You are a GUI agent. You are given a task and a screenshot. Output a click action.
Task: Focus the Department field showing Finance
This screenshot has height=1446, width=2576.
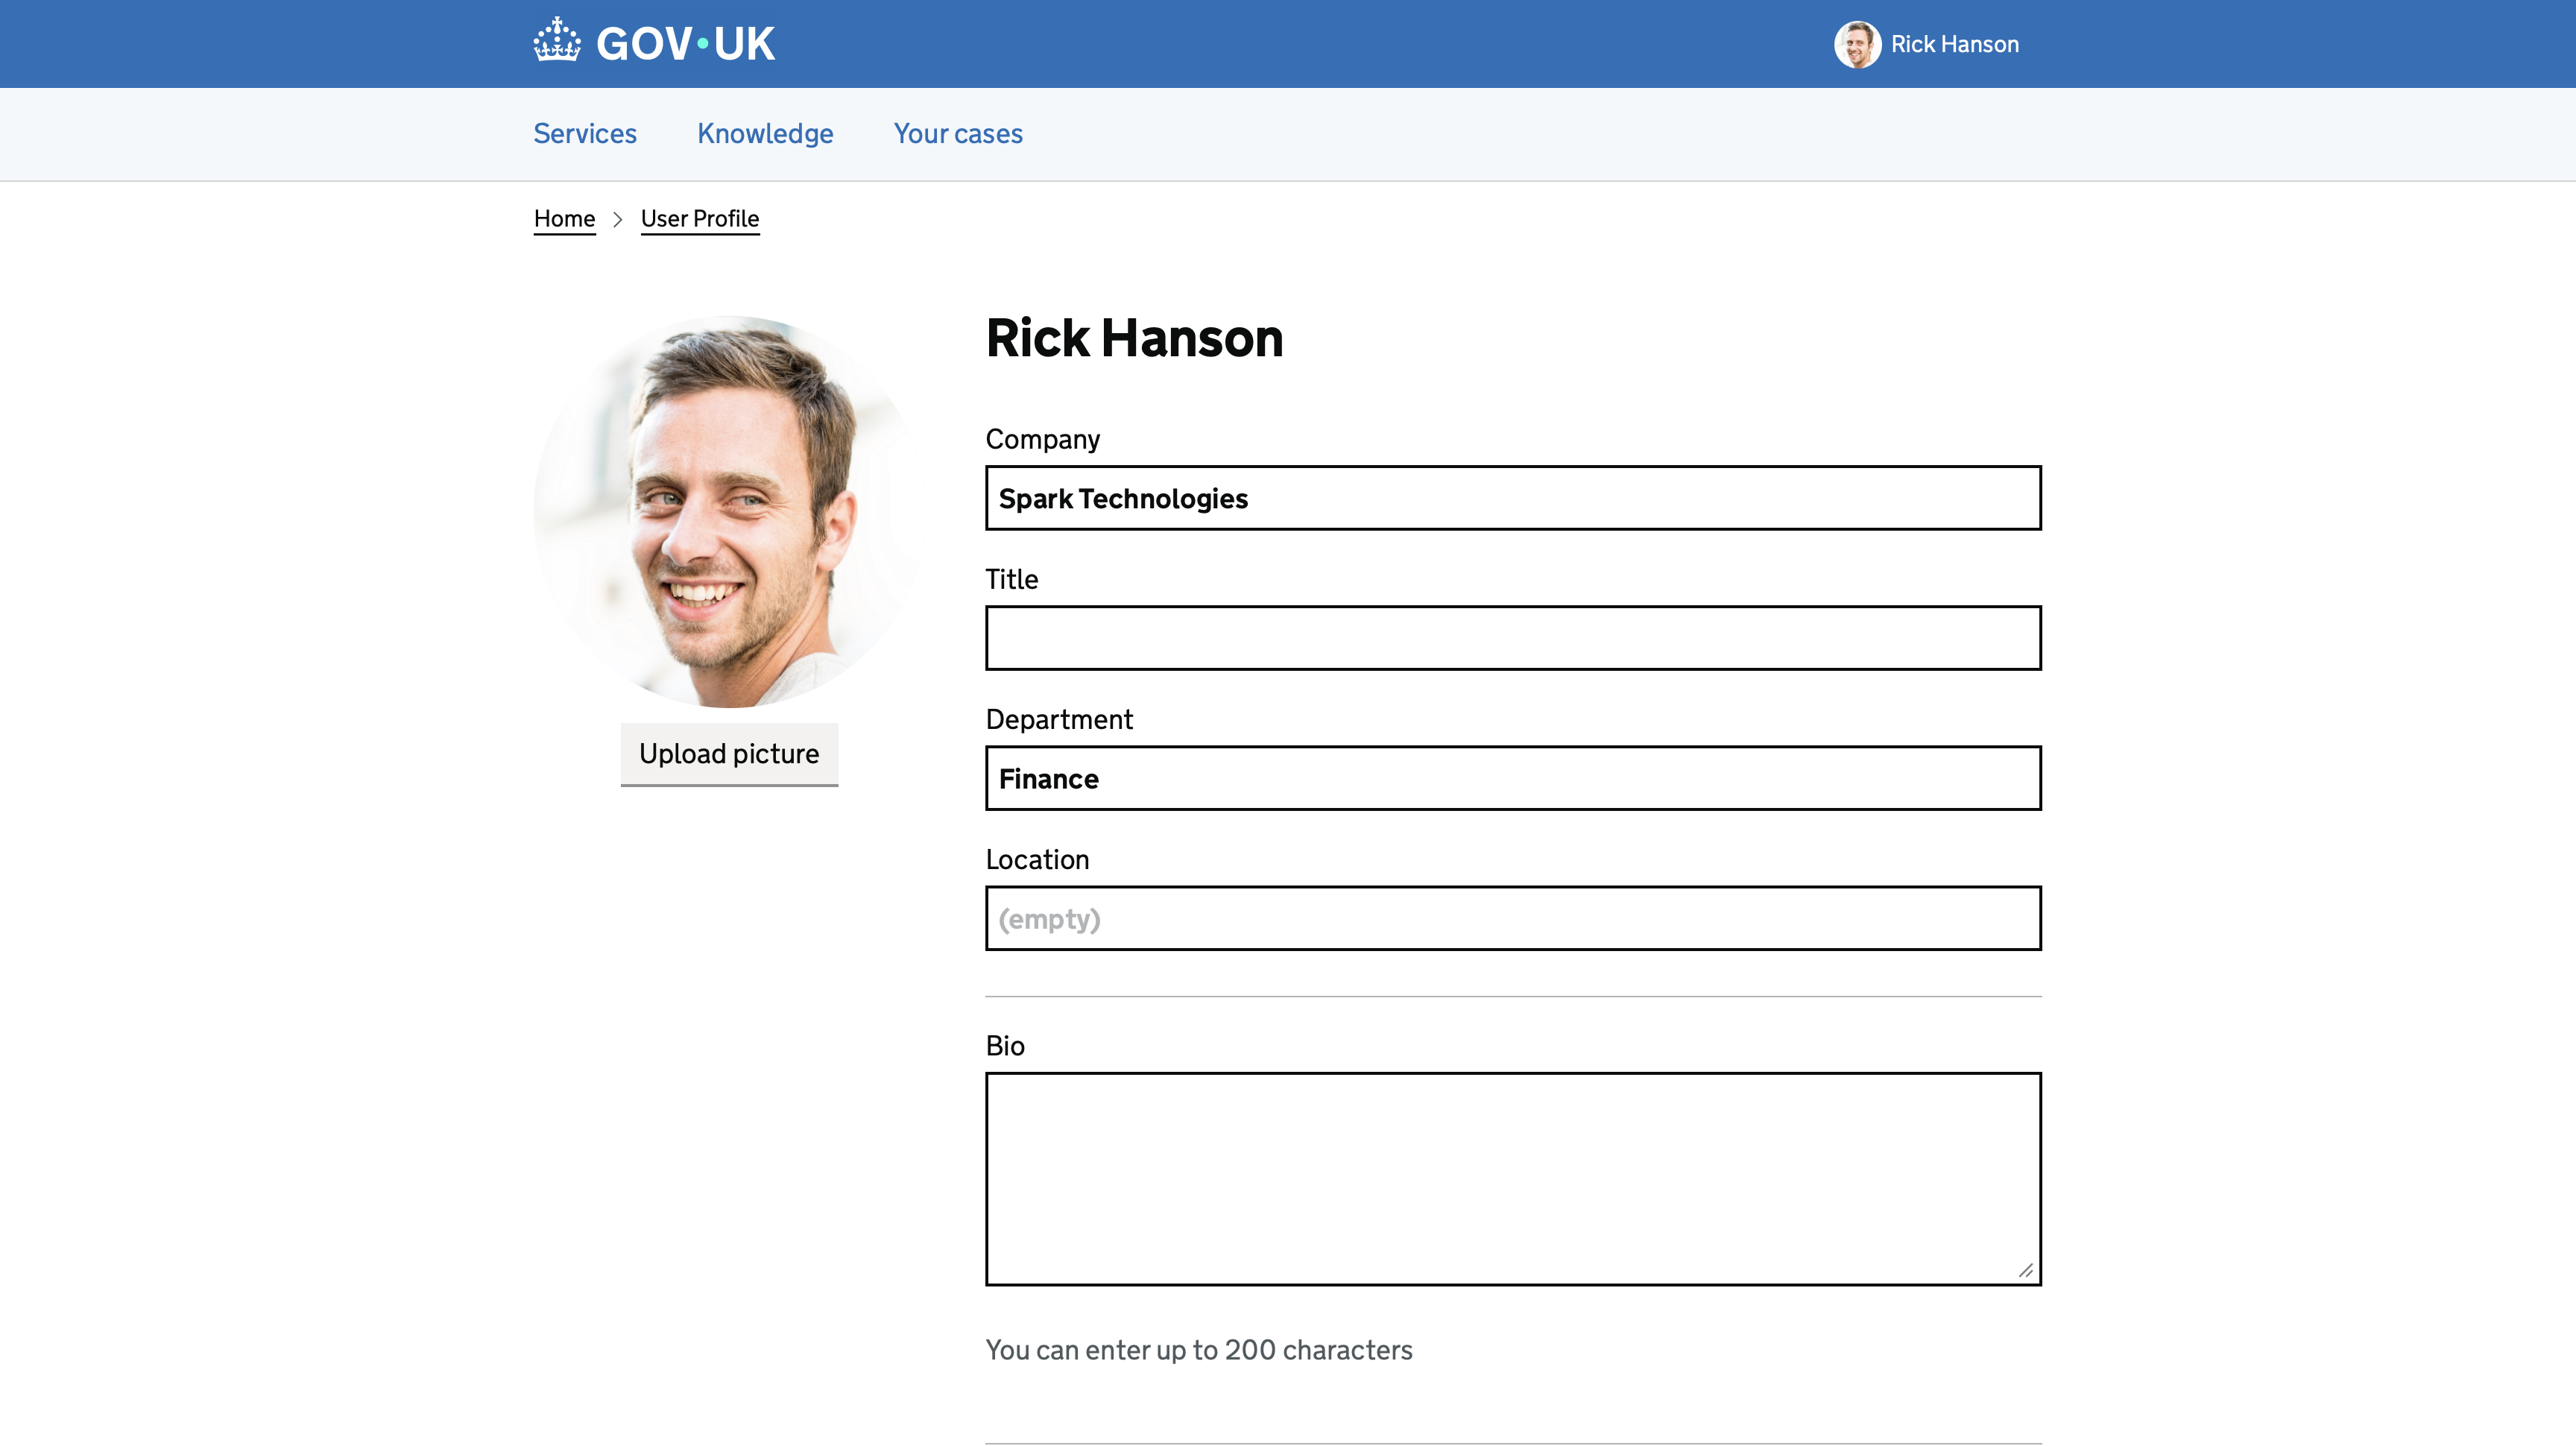(x=1513, y=778)
